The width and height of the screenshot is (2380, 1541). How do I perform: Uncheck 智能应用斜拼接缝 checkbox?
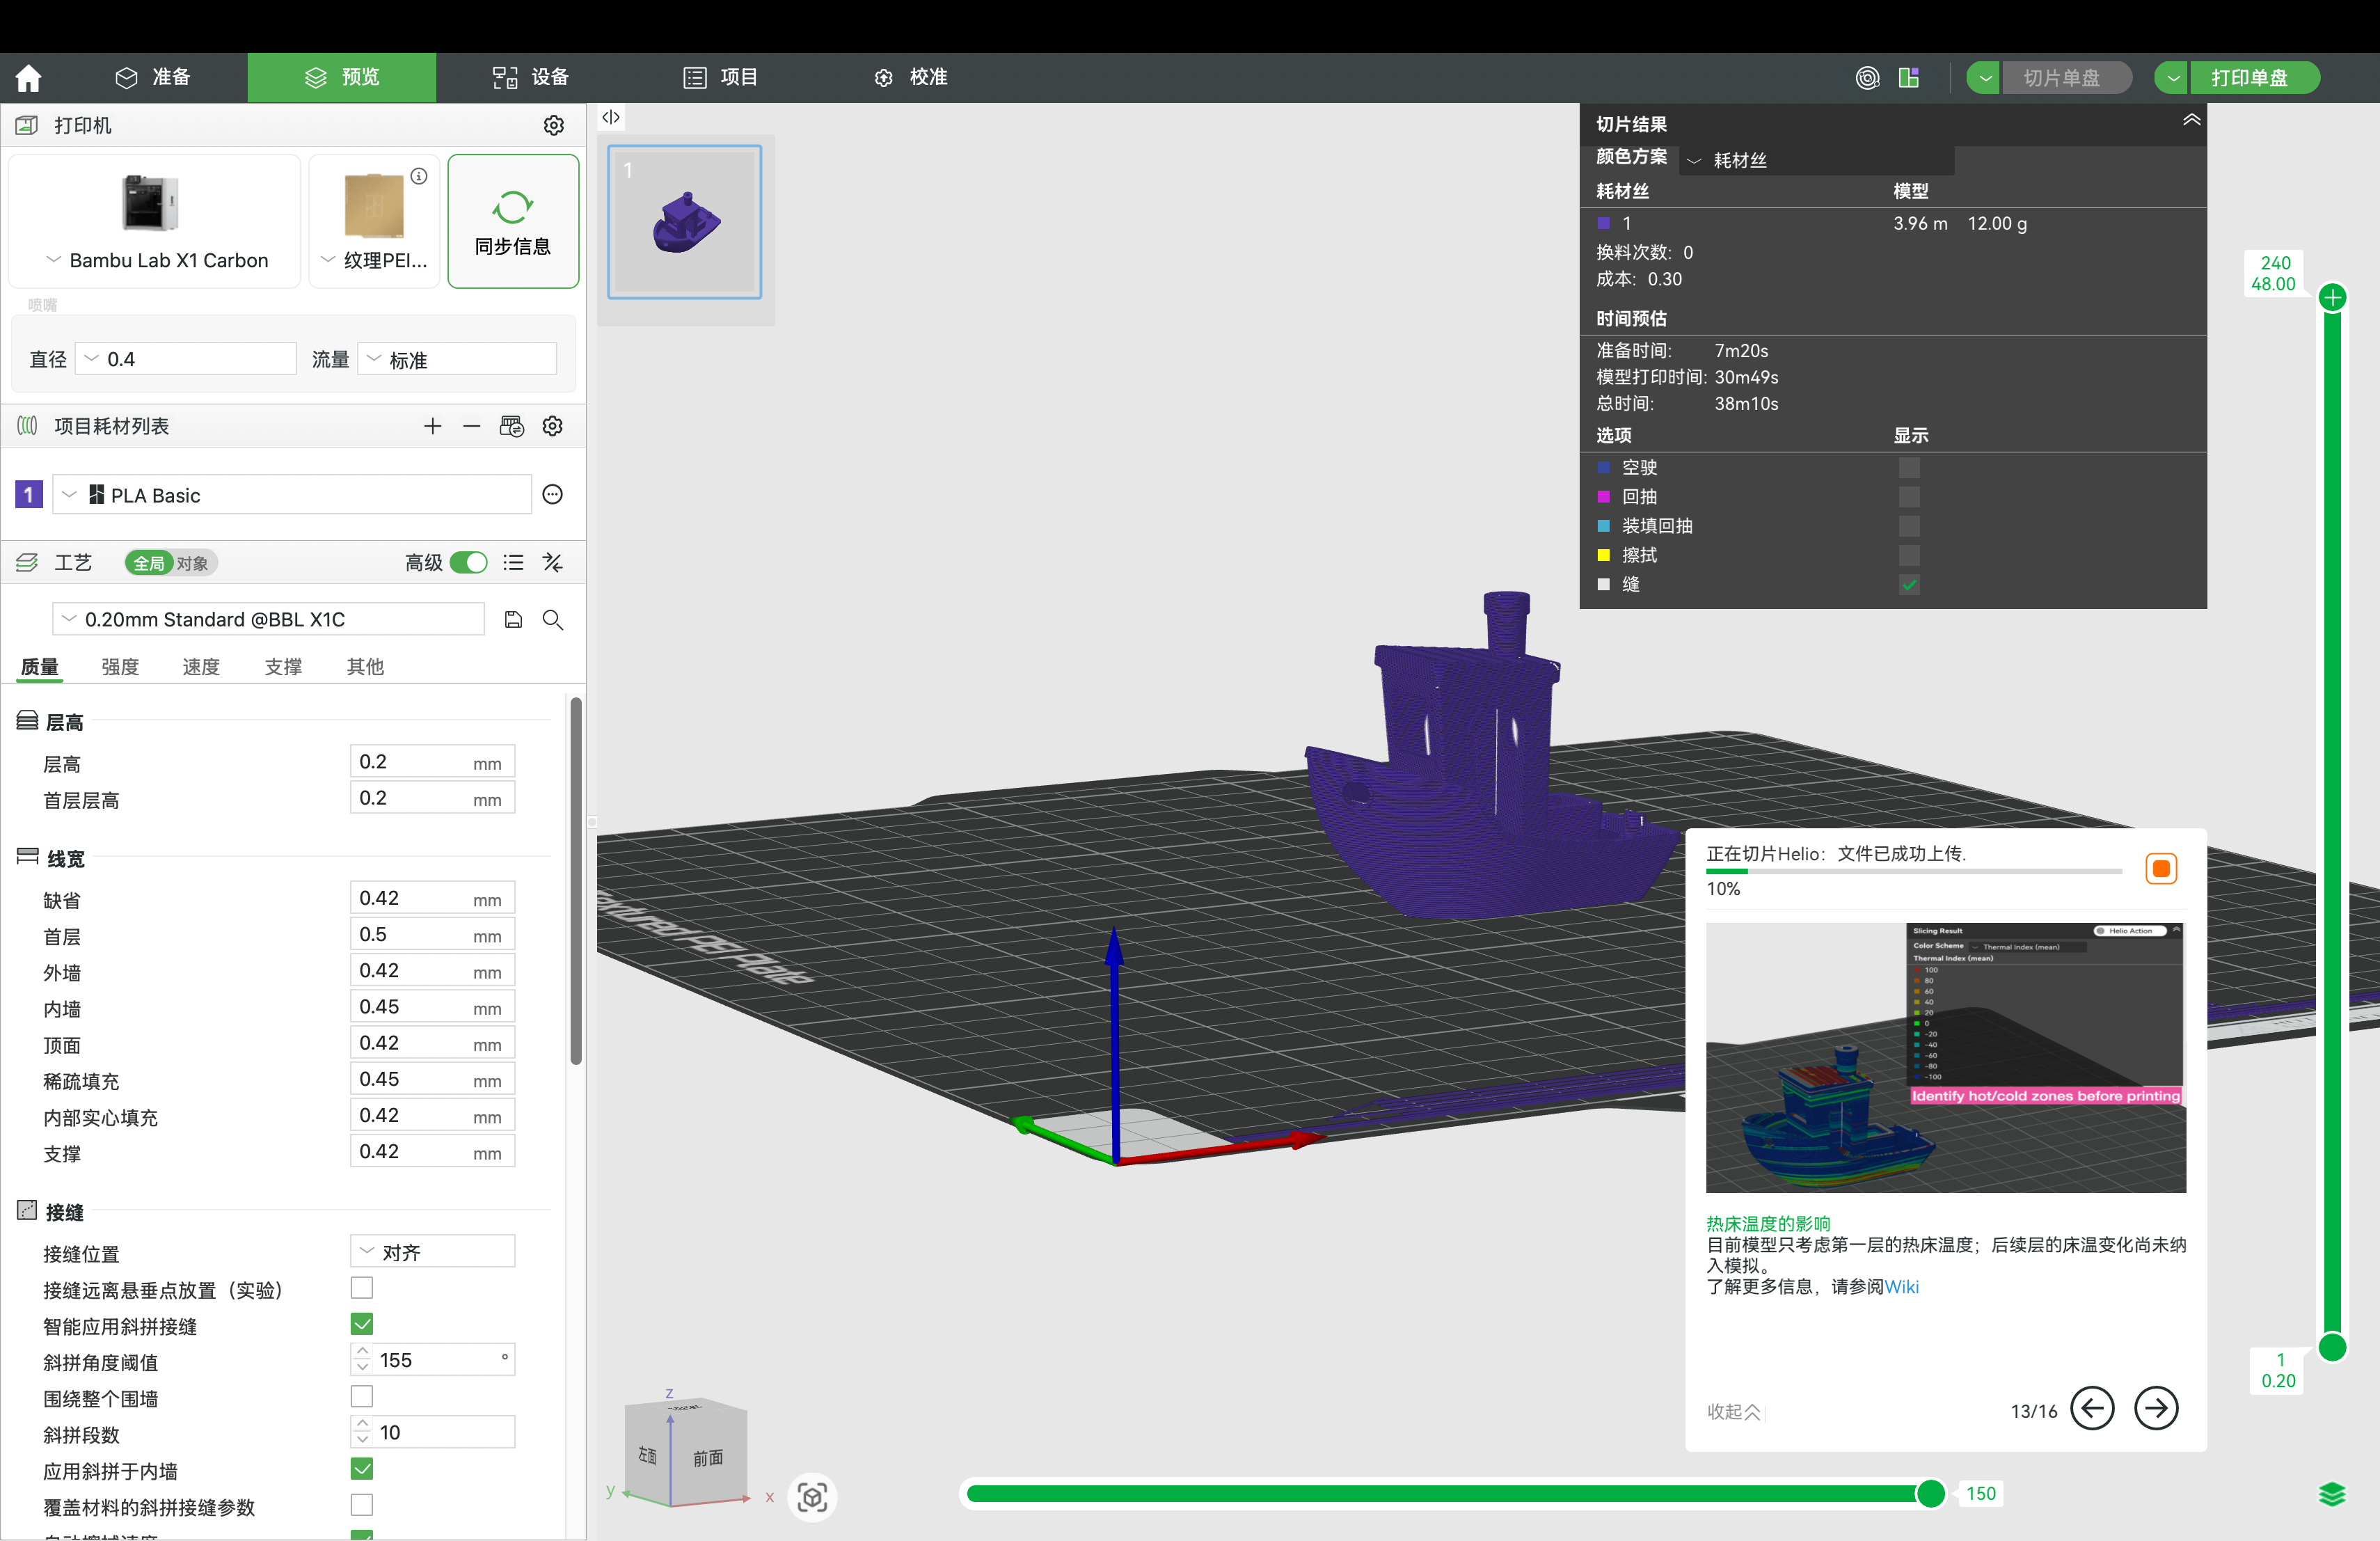(x=362, y=1325)
